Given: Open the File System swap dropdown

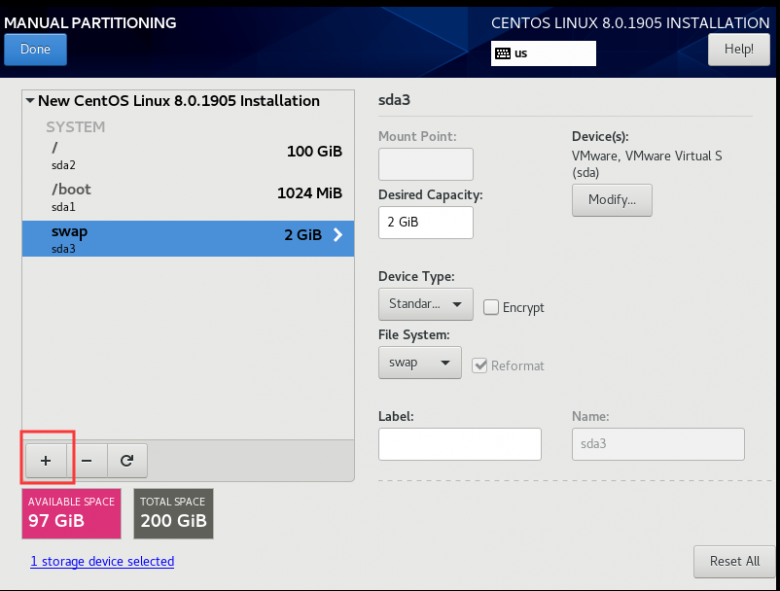Looking at the screenshot, I should tap(420, 363).
